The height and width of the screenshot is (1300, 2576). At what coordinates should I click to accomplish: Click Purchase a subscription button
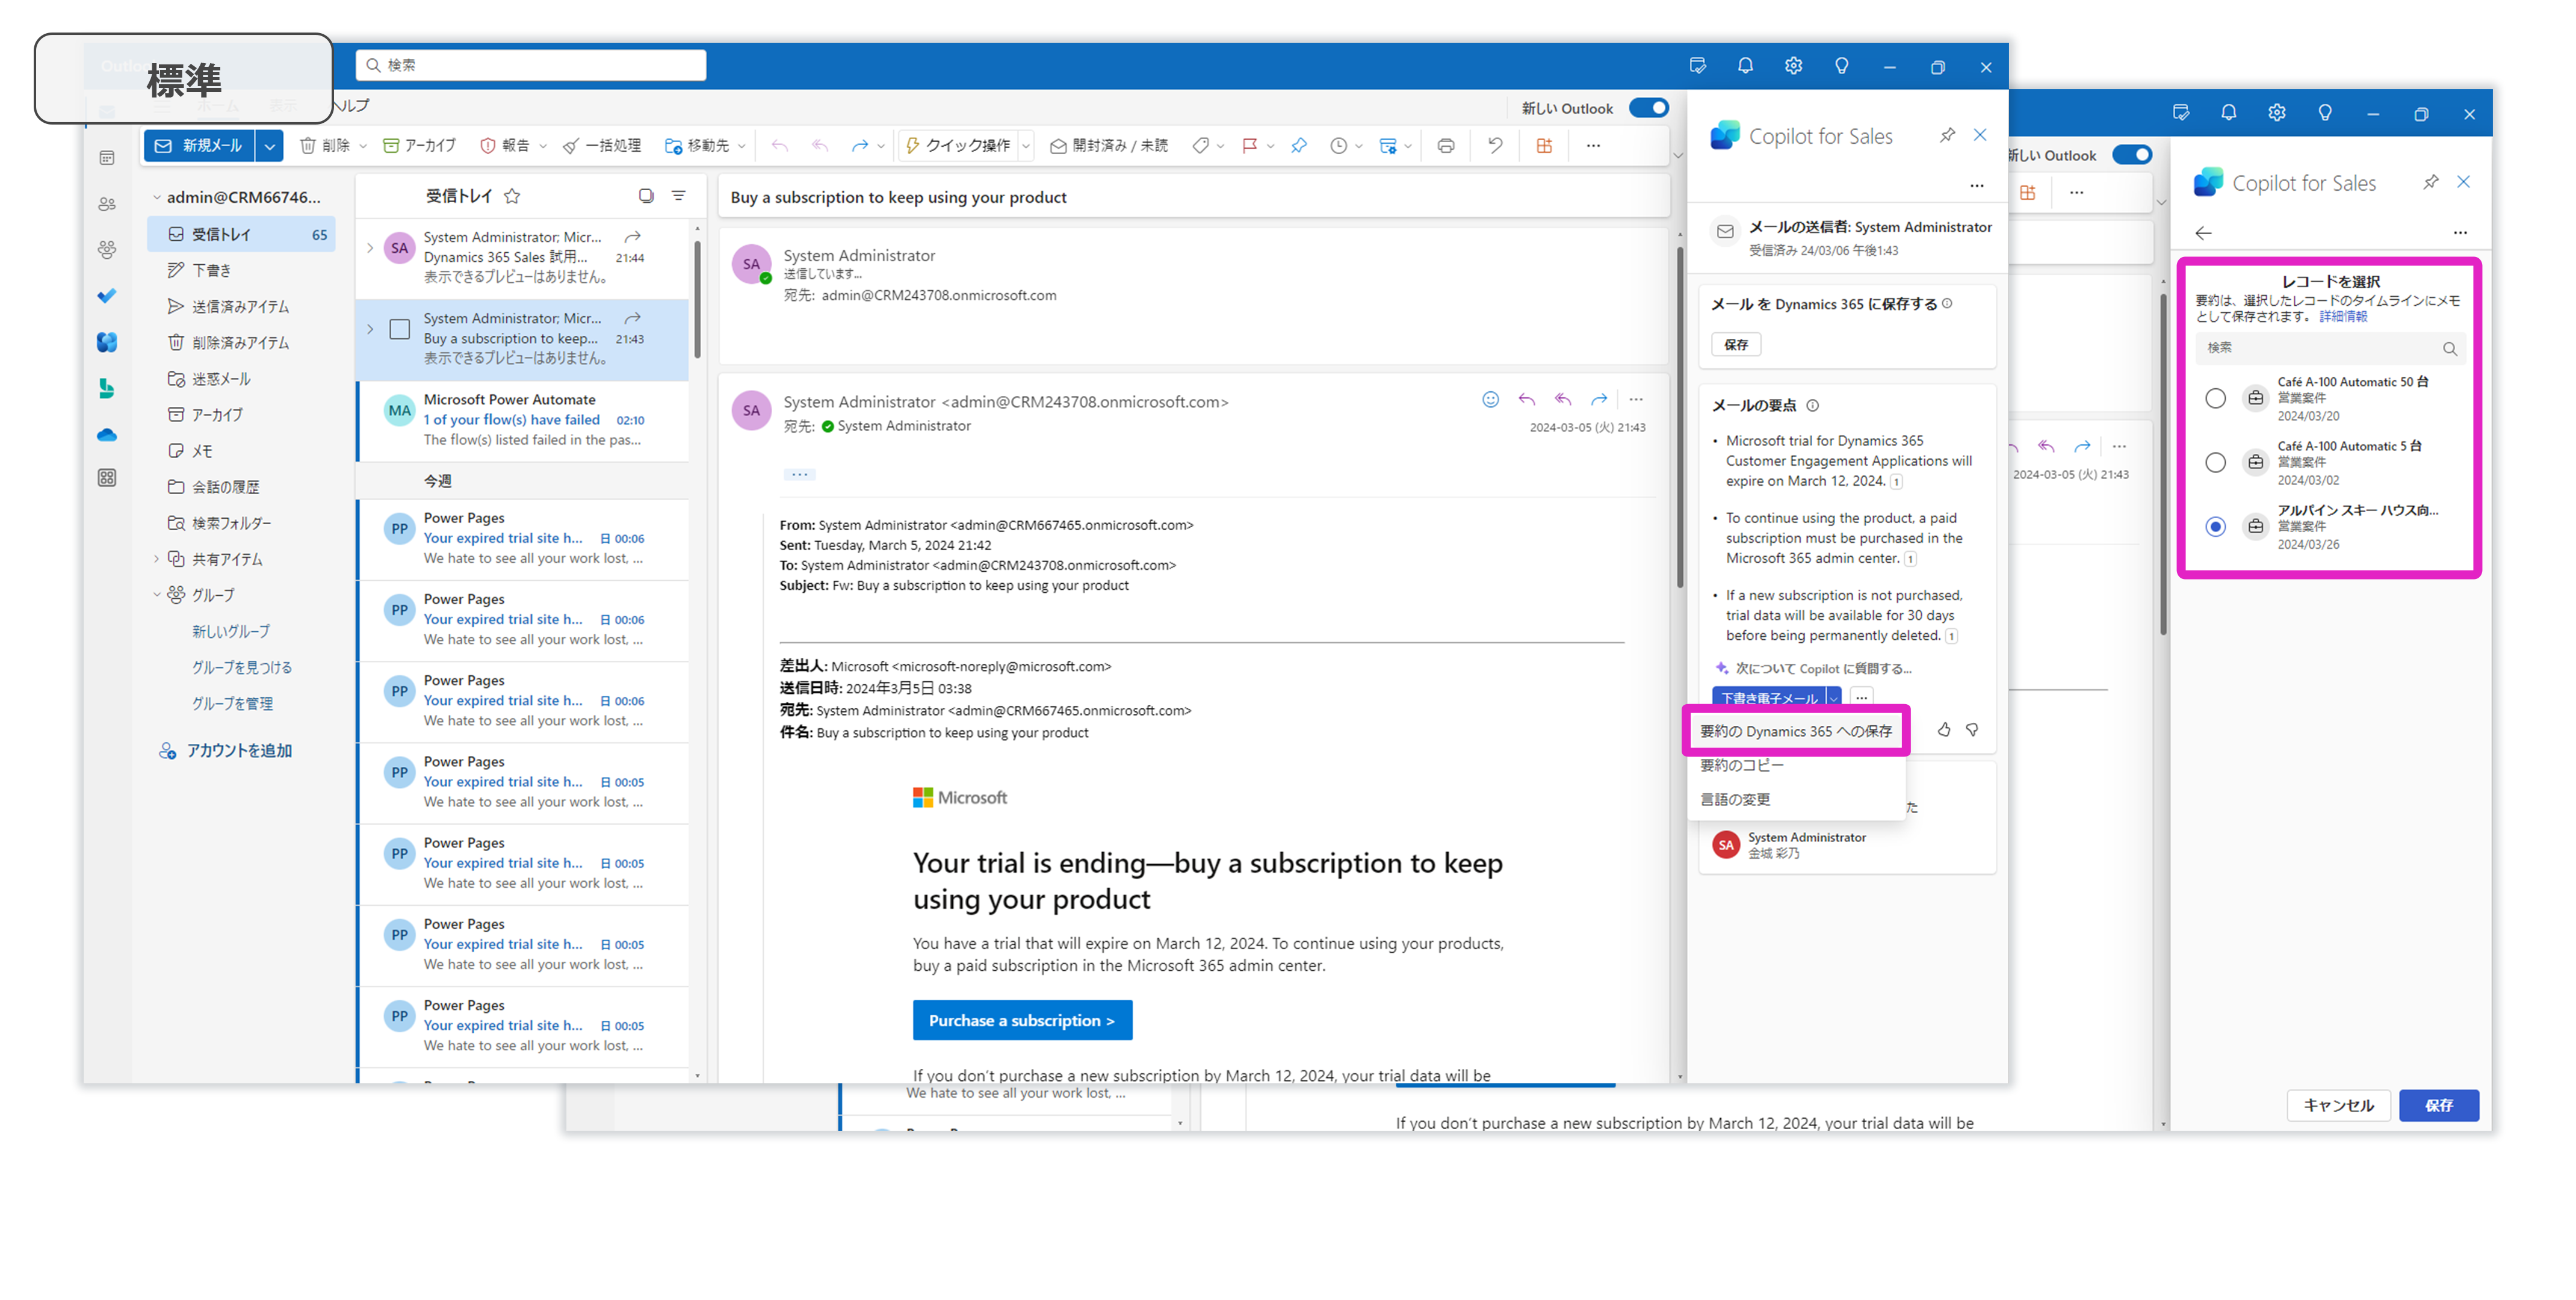pyautogui.click(x=1022, y=1021)
